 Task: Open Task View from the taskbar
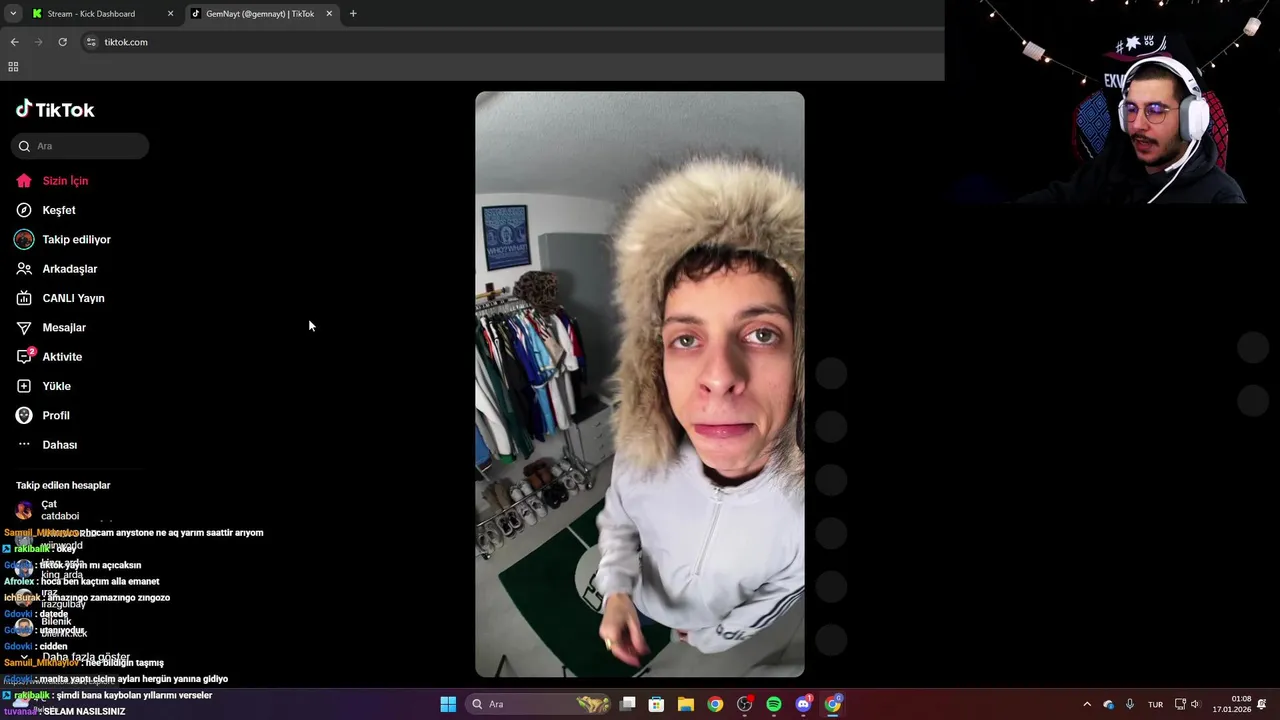(628, 704)
